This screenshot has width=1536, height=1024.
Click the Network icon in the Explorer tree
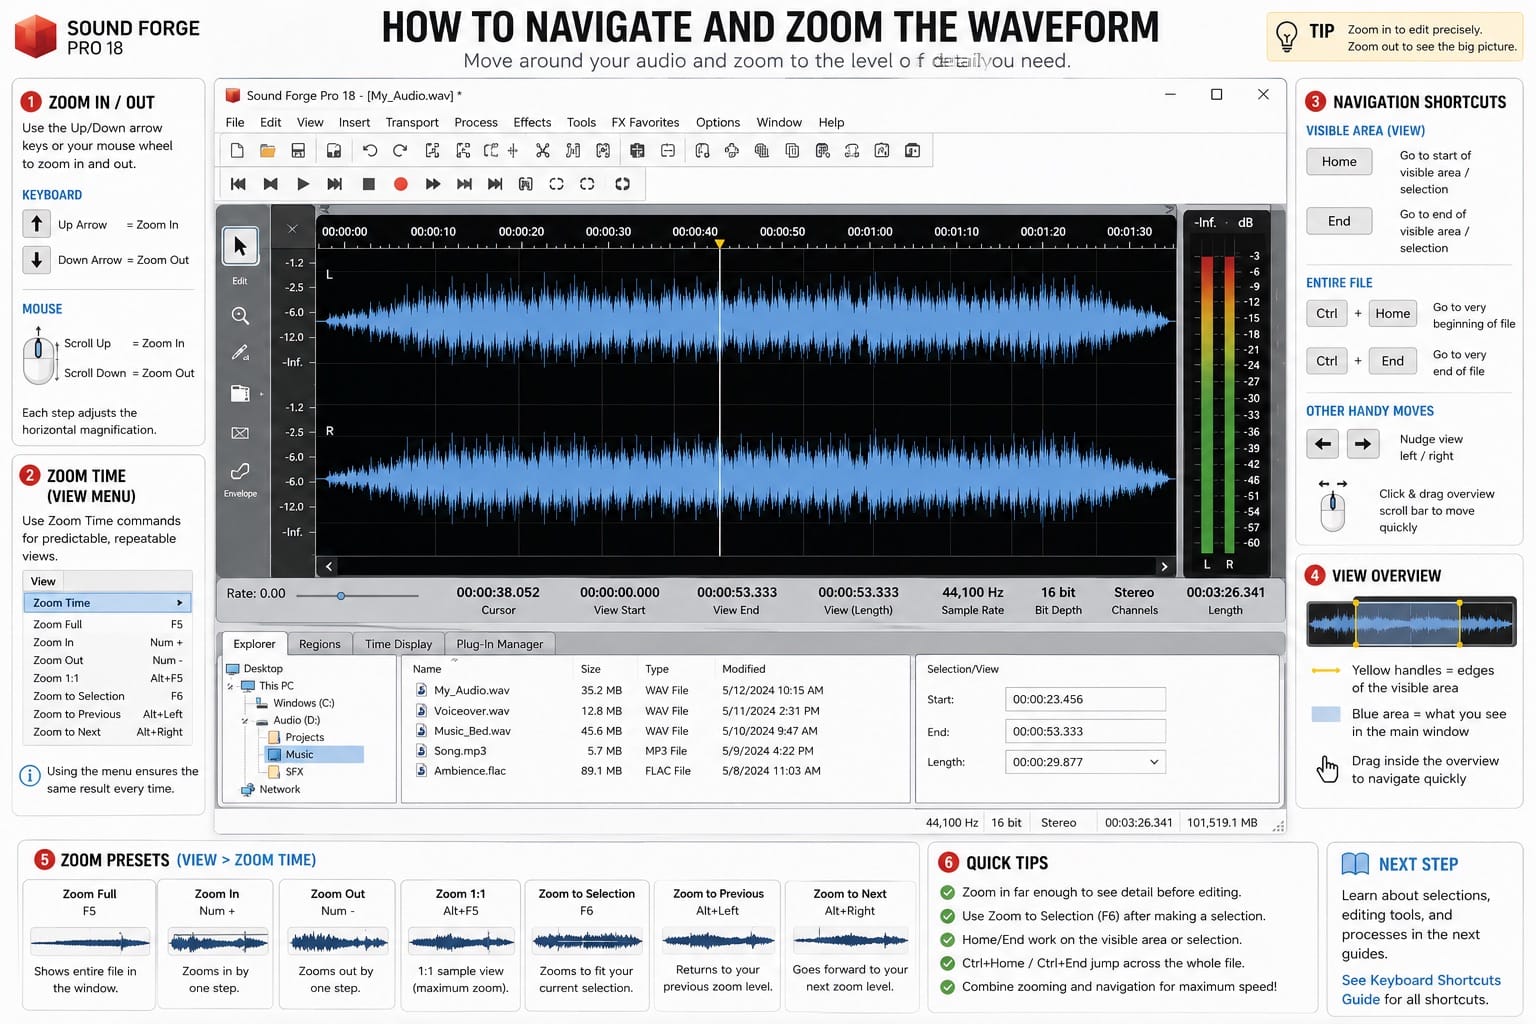[x=248, y=790]
